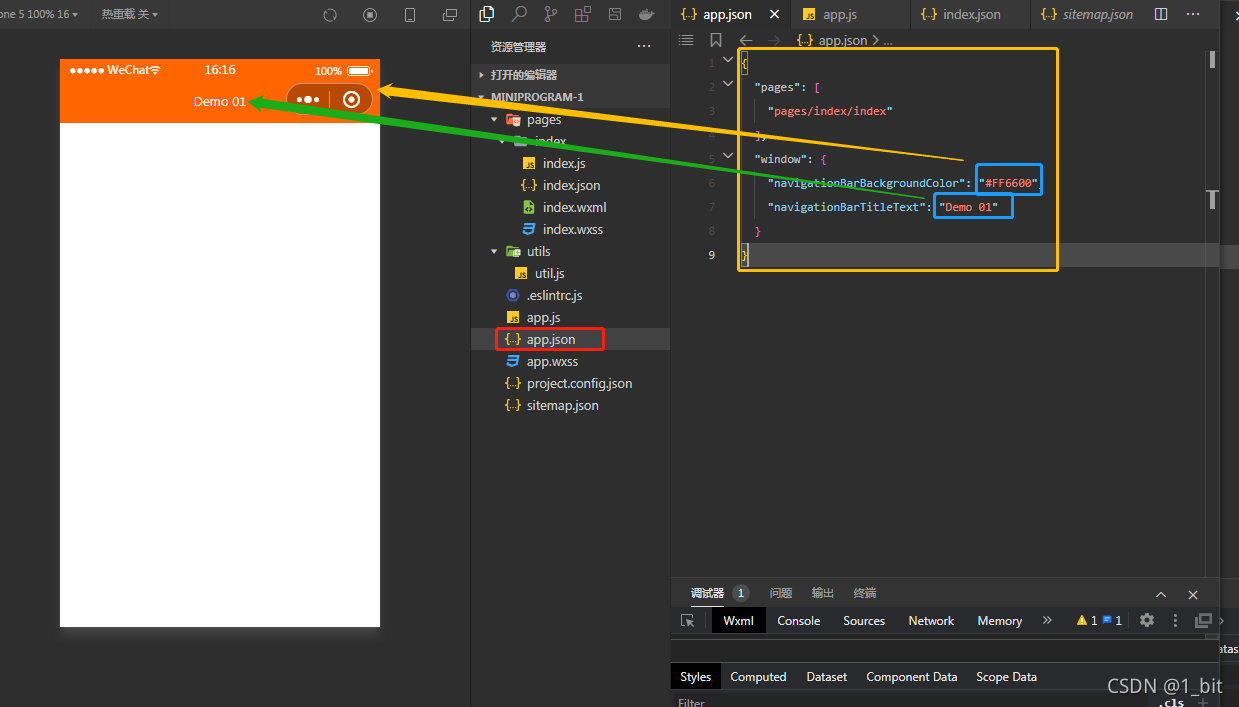The height and width of the screenshot is (707, 1239).
Task: Click the editor back arrow
Action: pos(745,40)
